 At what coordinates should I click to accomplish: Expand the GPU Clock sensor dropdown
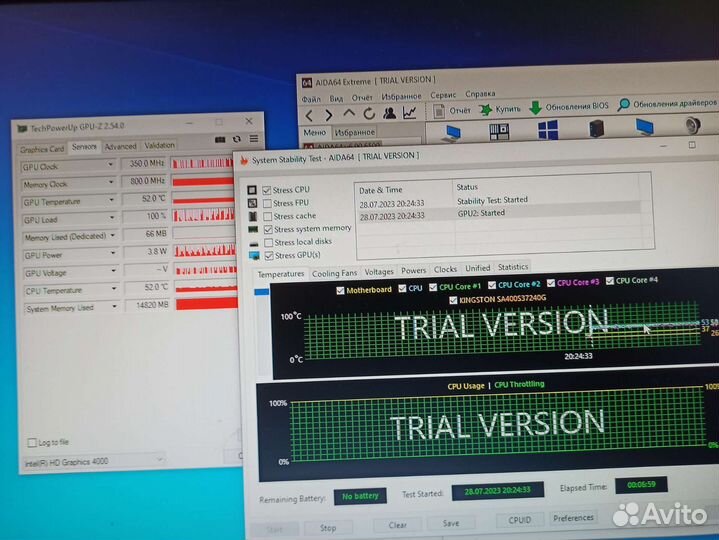[x=111, y=165]
